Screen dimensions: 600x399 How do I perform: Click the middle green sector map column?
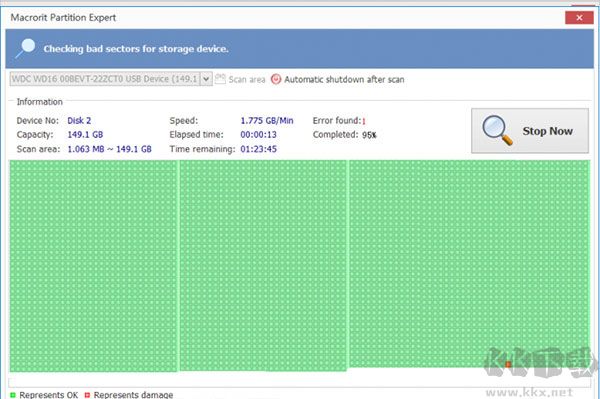tap(263, 266)
